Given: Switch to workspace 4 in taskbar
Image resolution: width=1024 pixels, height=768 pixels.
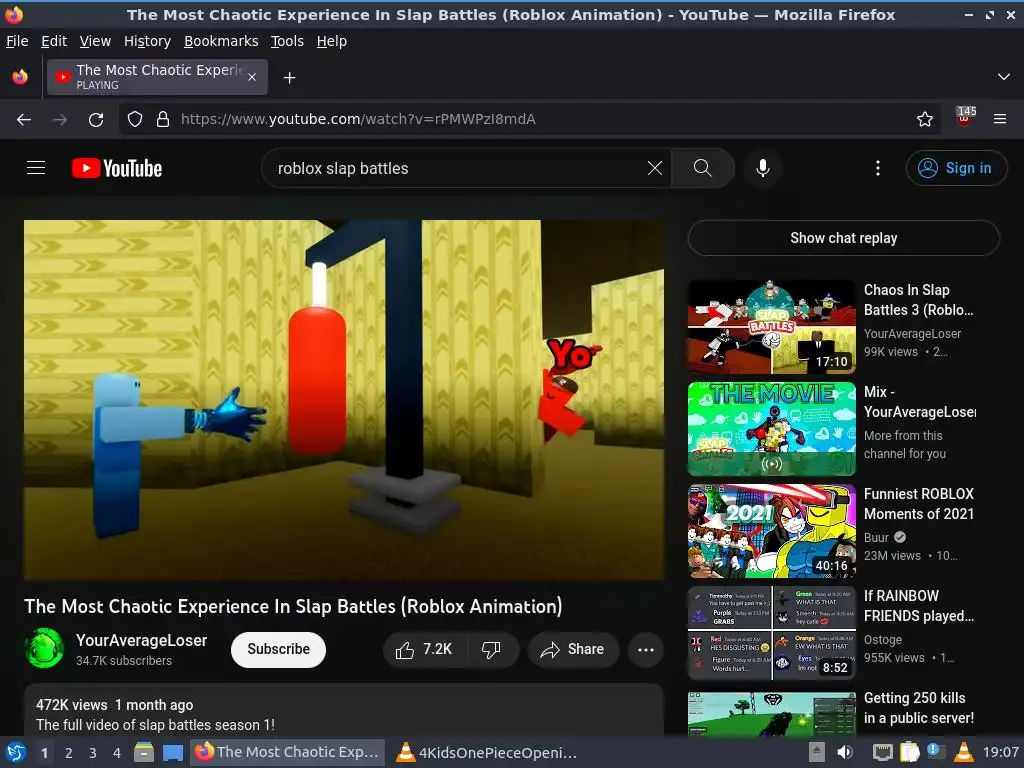Looking at the screenshot, I should pyautogui.click(x=117, y=752).
